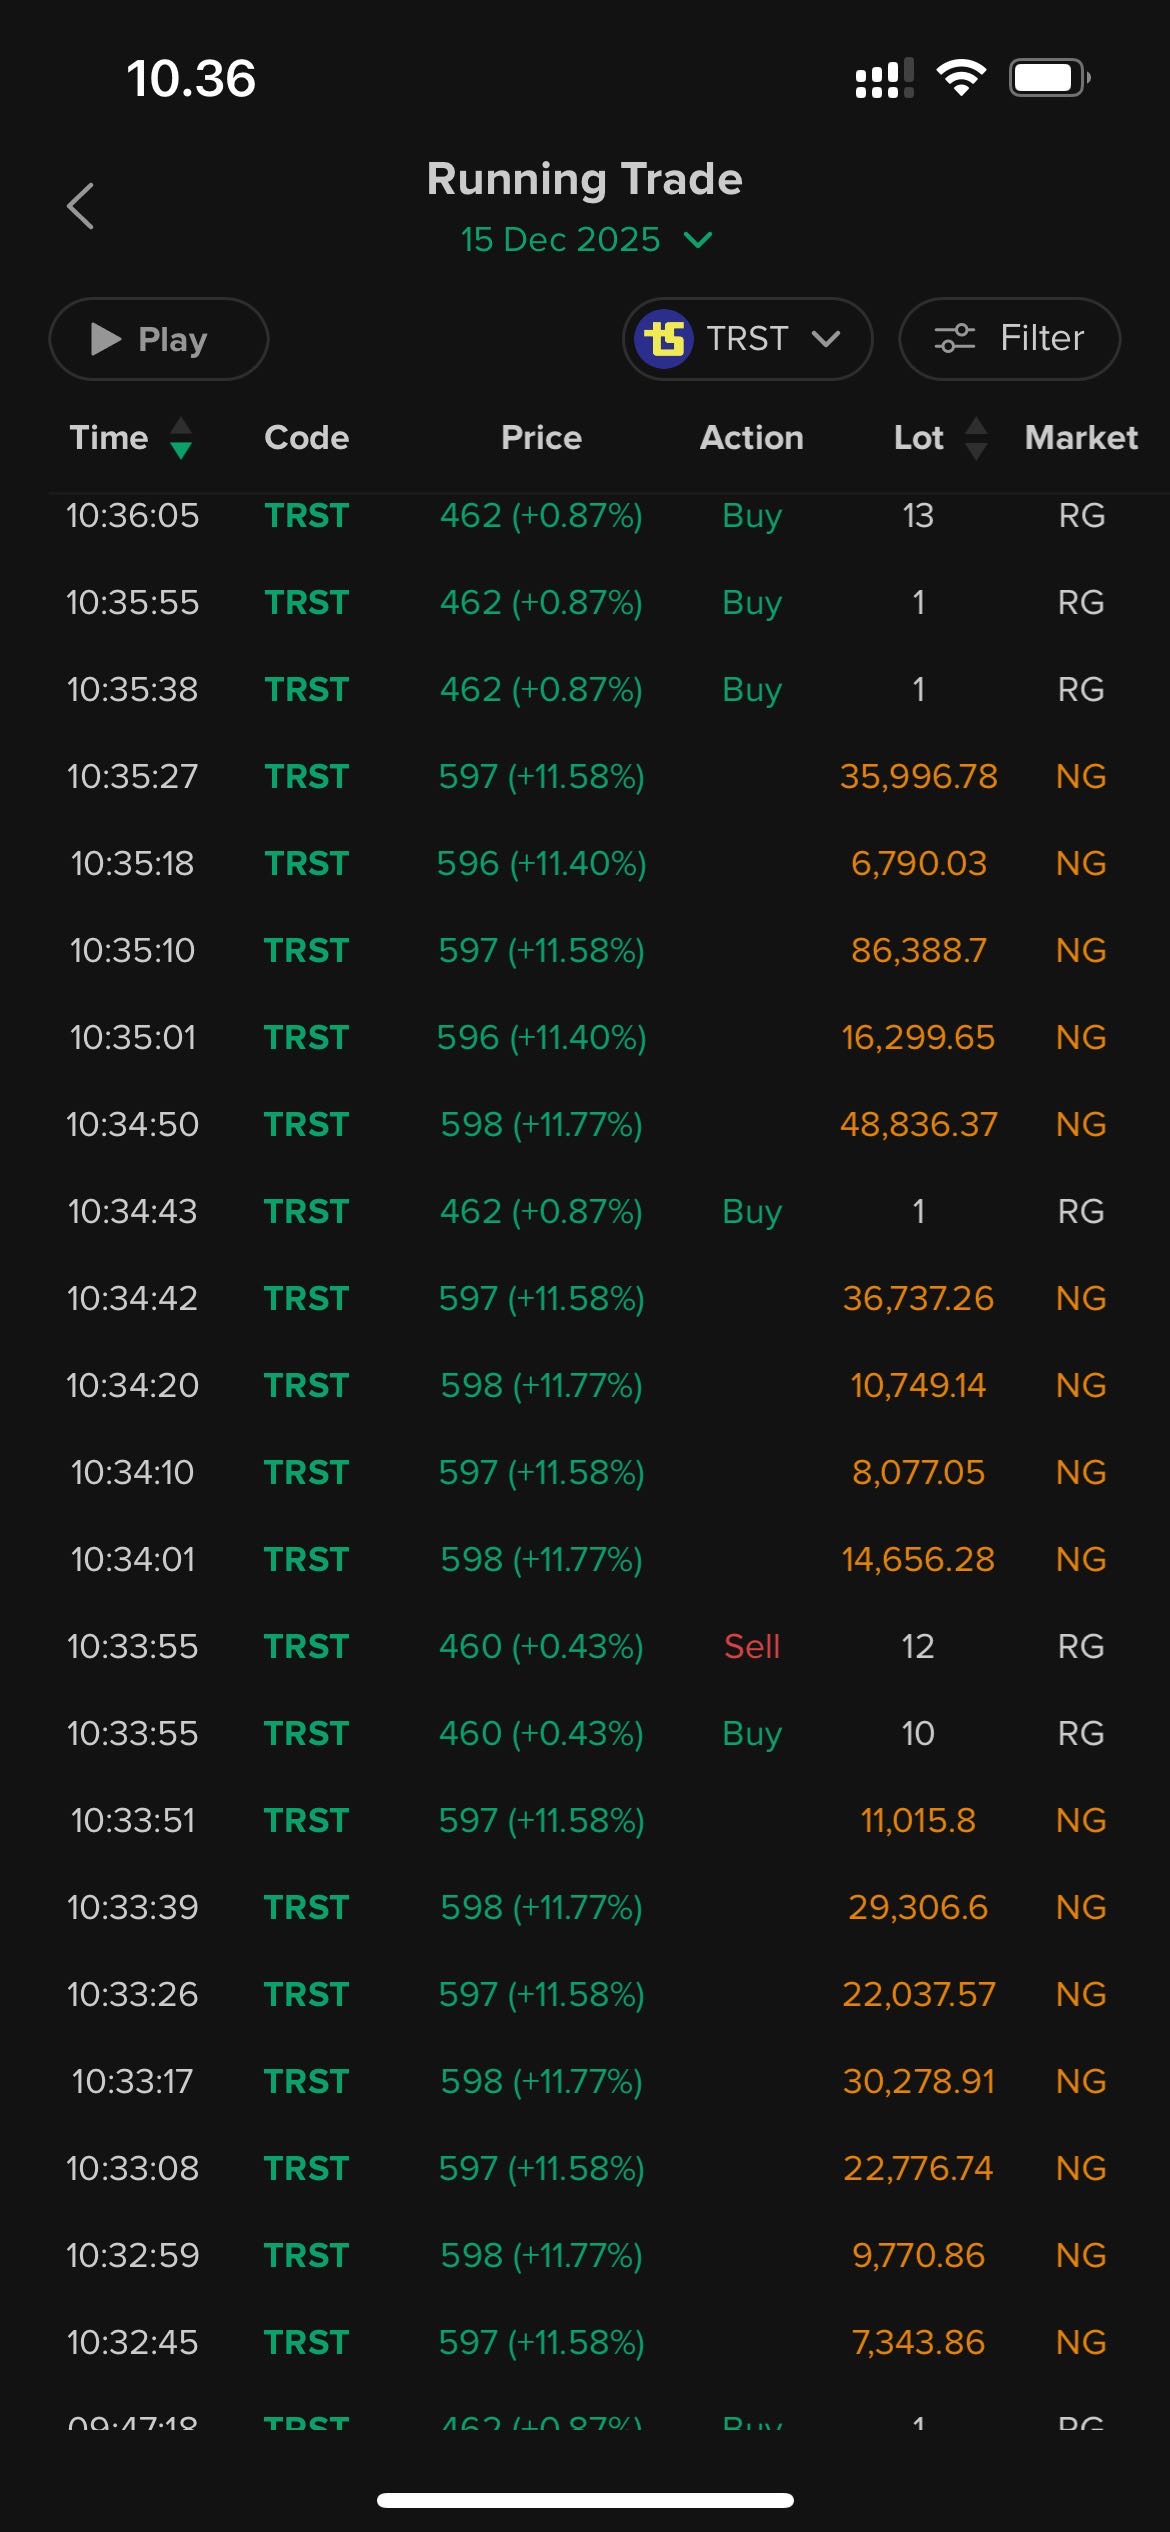1170x2532 pixels.
Task: Tap the Action column header
Action: [751, 437]
